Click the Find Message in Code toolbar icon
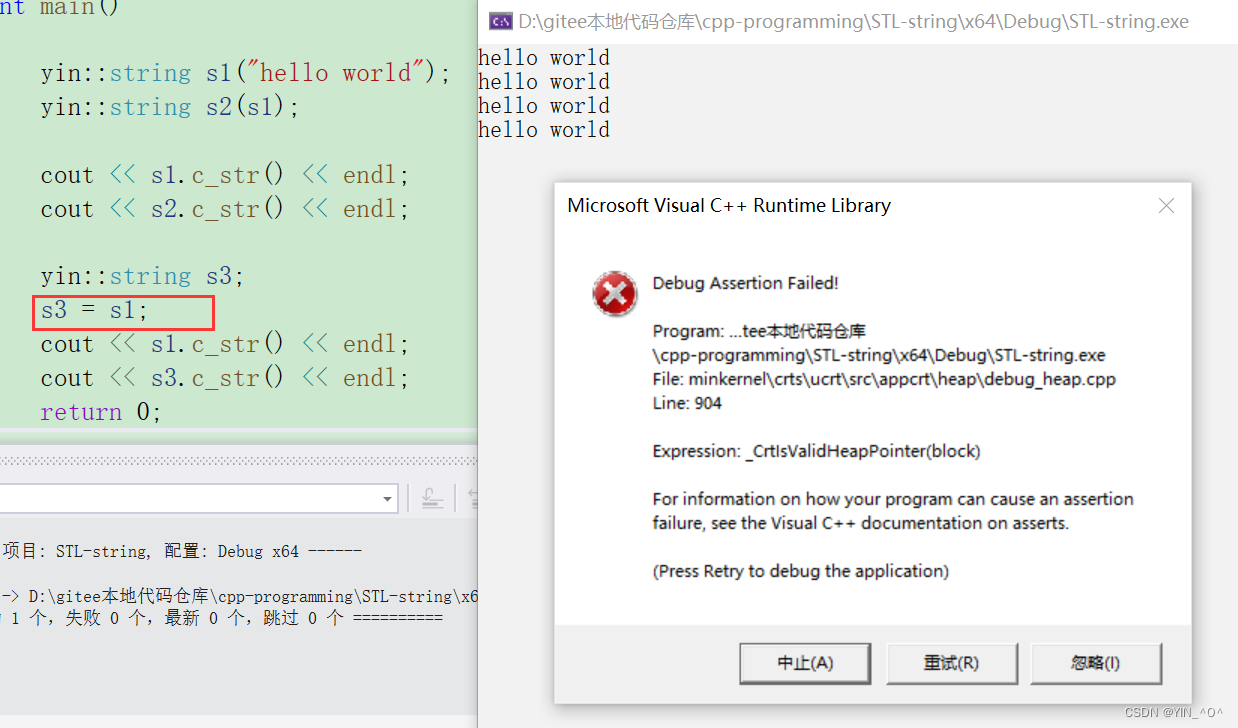 click(x=432, y=498)
